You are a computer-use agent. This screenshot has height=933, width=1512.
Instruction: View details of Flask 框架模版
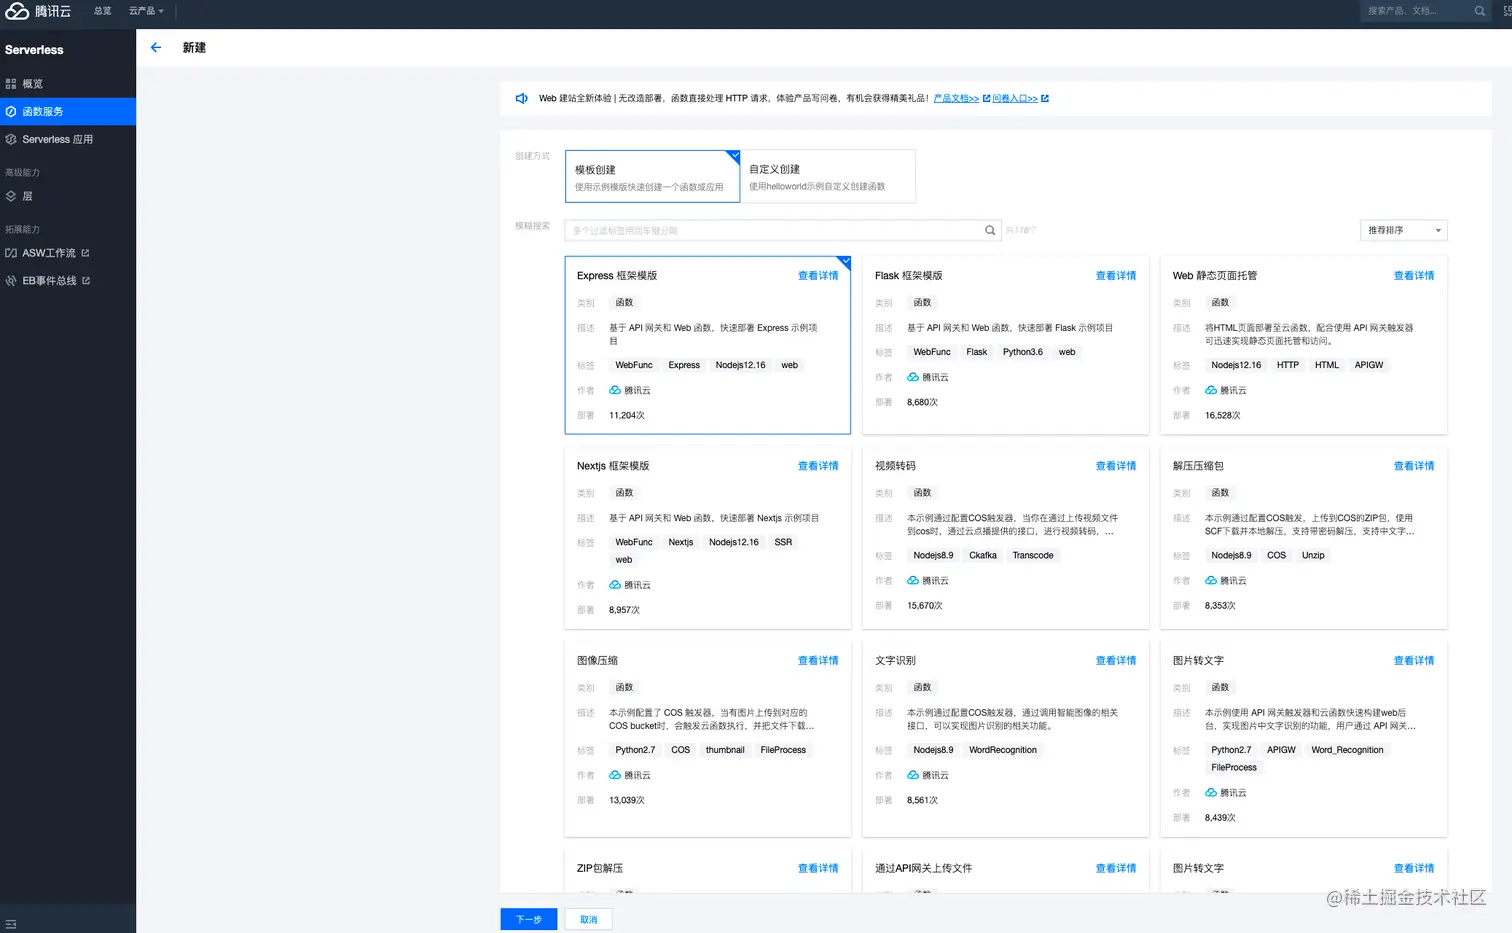click(x=1116, y=276)
